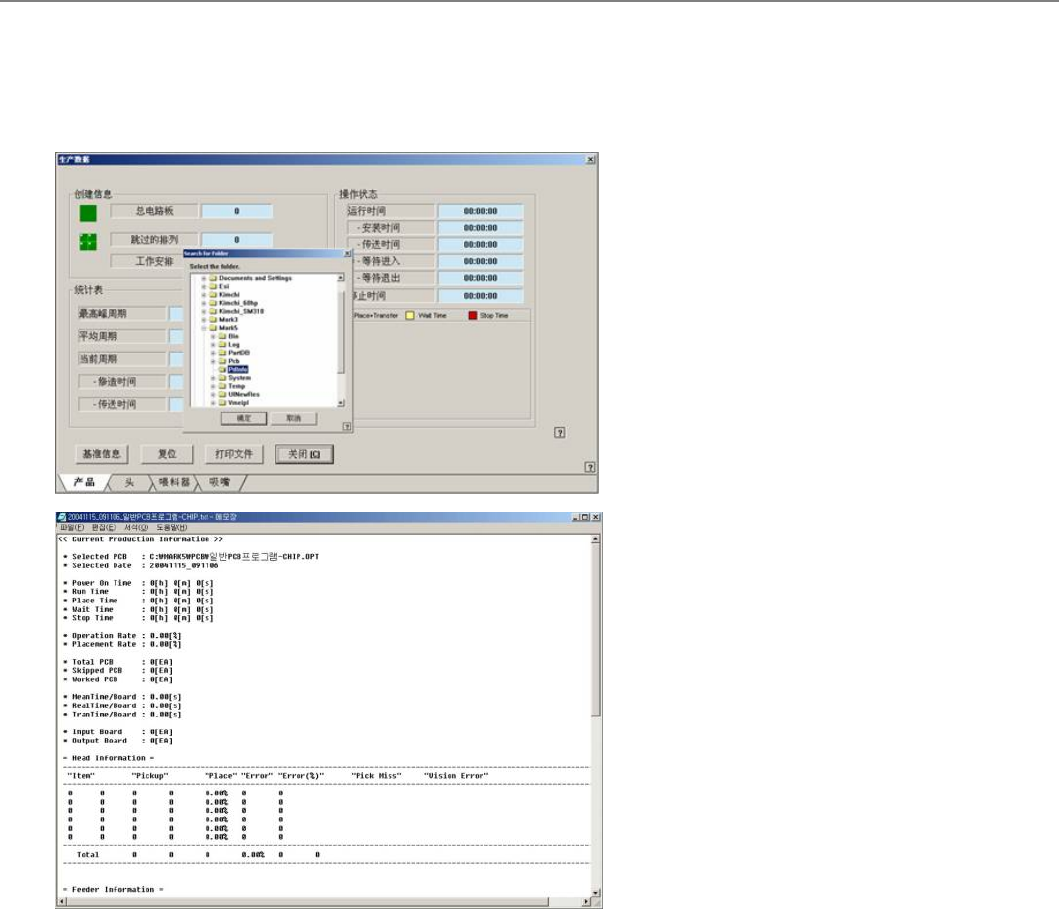Click the help question mark in the folder dialog
Viewport: 1059px width, 909px height.
pos(347,427)
